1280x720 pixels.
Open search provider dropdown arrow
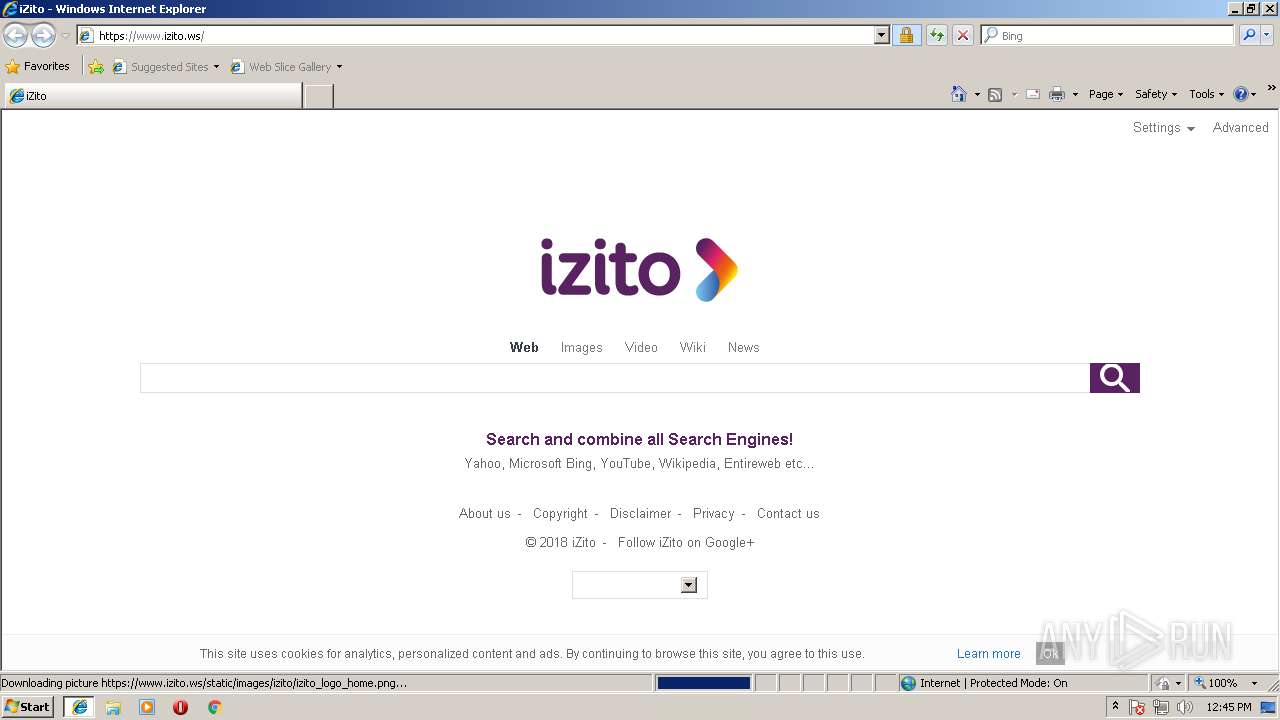point(1267,35)
